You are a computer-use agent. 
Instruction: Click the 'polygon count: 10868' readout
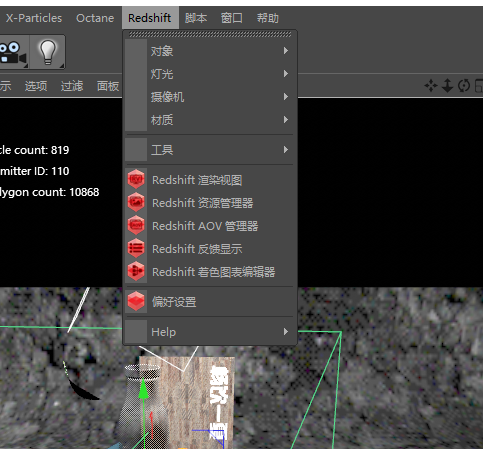click(x=49, y=192)
